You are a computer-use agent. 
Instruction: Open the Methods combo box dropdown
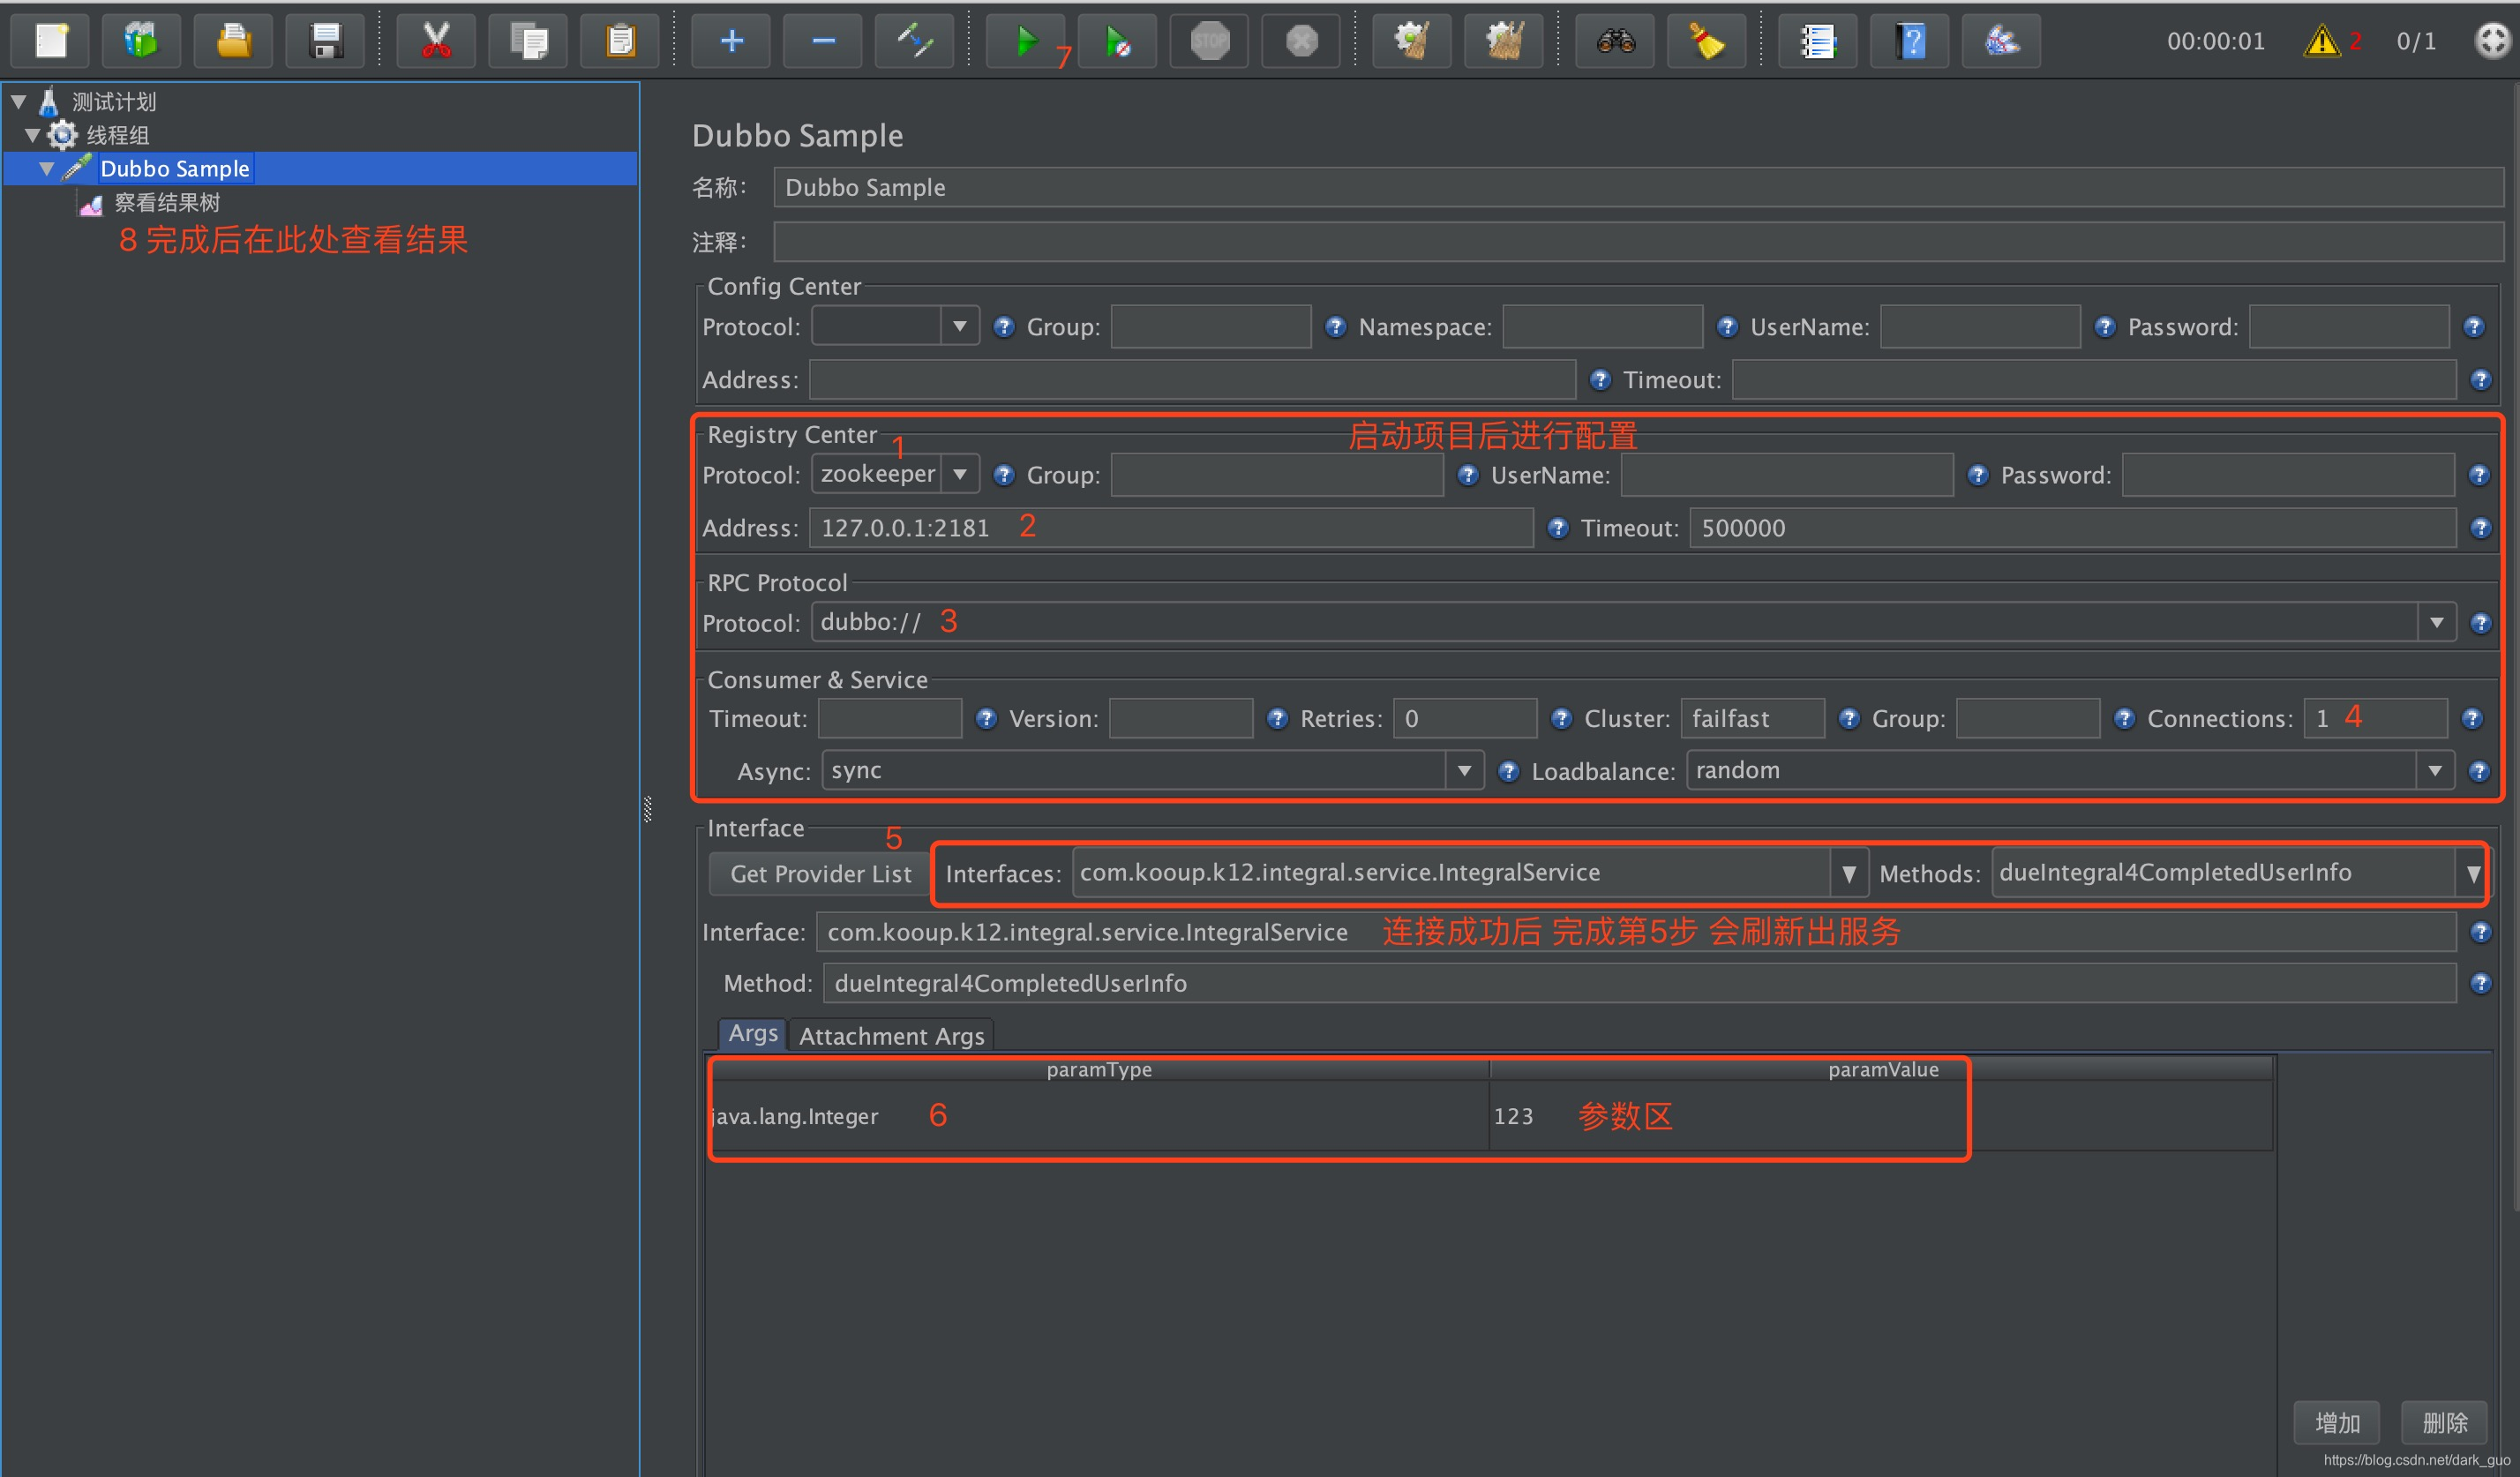click(2473, 873)
